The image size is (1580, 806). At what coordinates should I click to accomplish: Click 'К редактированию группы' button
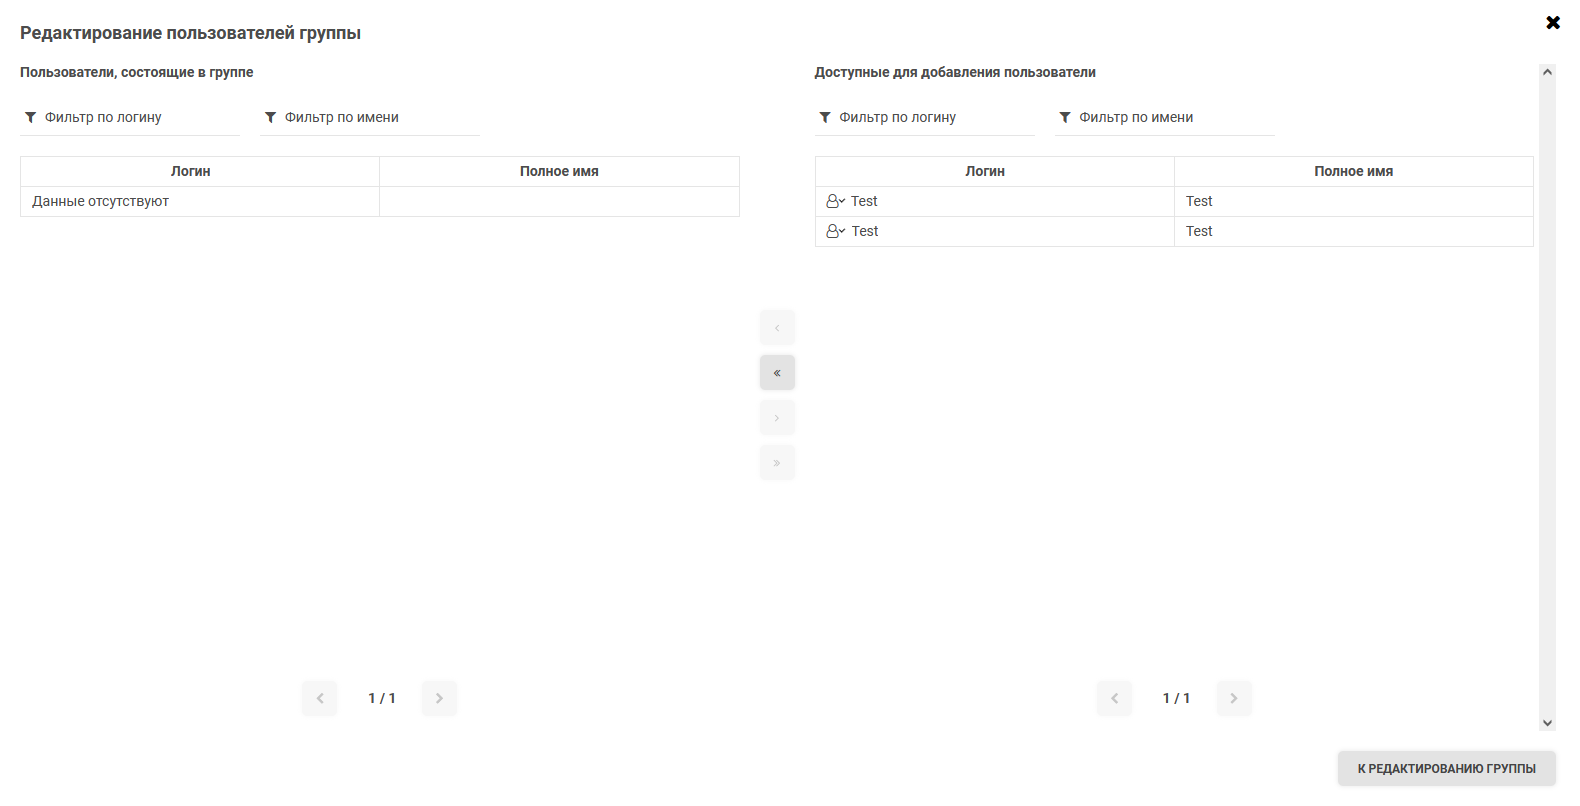coord(1446,768)
